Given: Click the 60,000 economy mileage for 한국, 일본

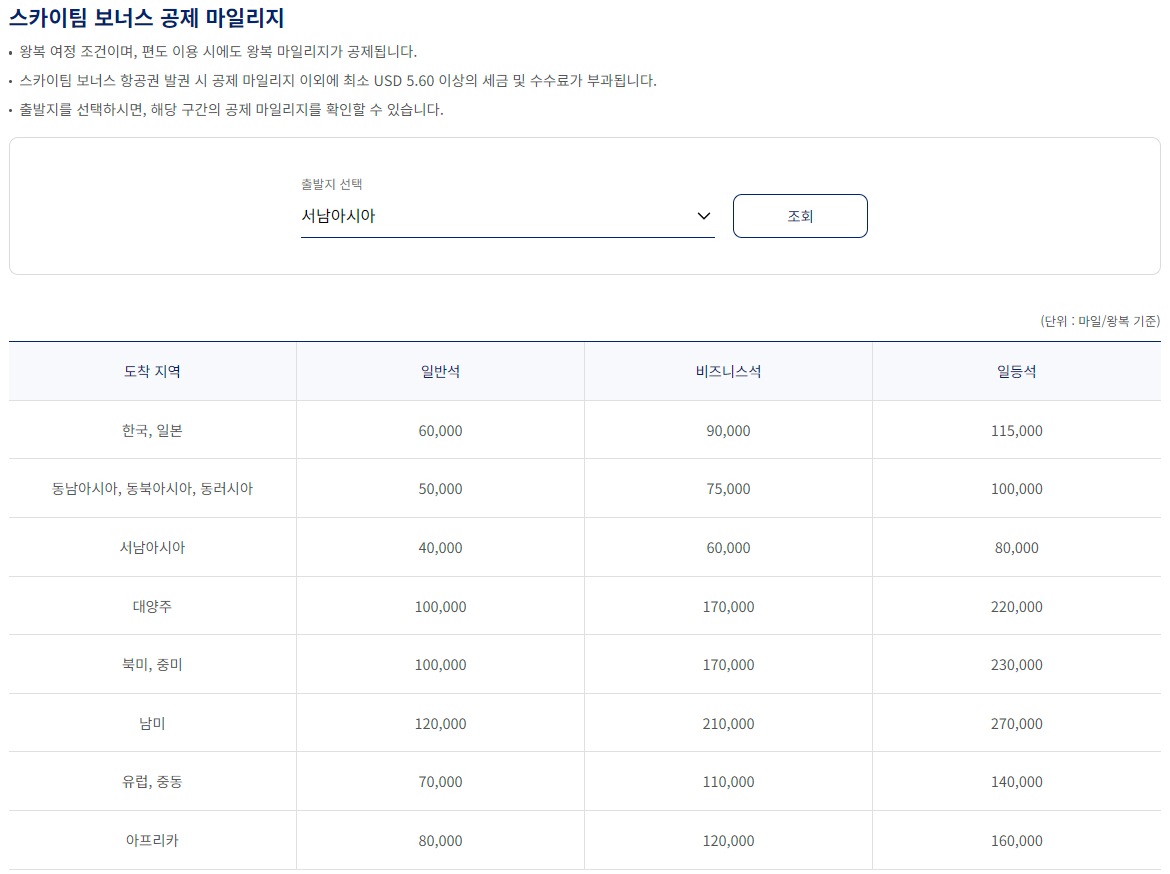Looking at the screenshot, I should point(439,429).
